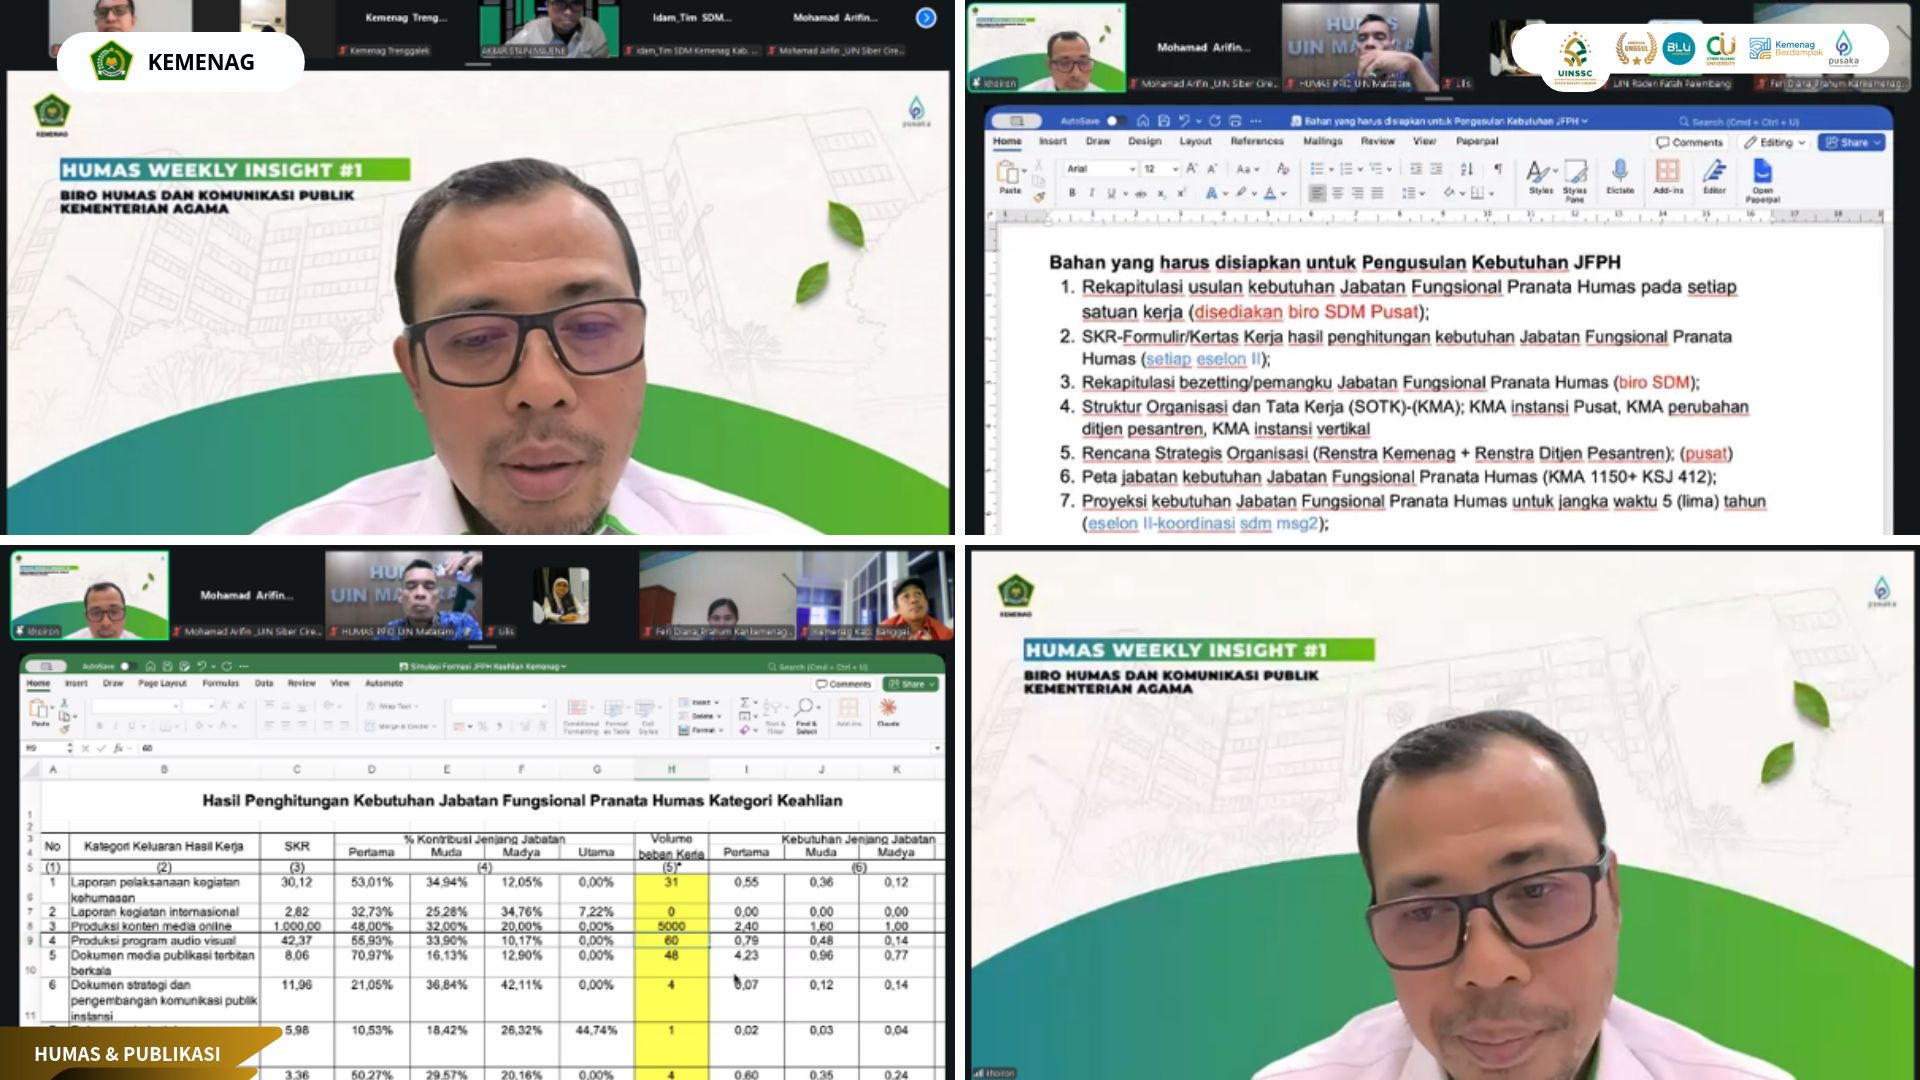The image size is (1920, 1080).
Task: Click the Open Paperpal icon in Word
Action: pos(1762,171)
